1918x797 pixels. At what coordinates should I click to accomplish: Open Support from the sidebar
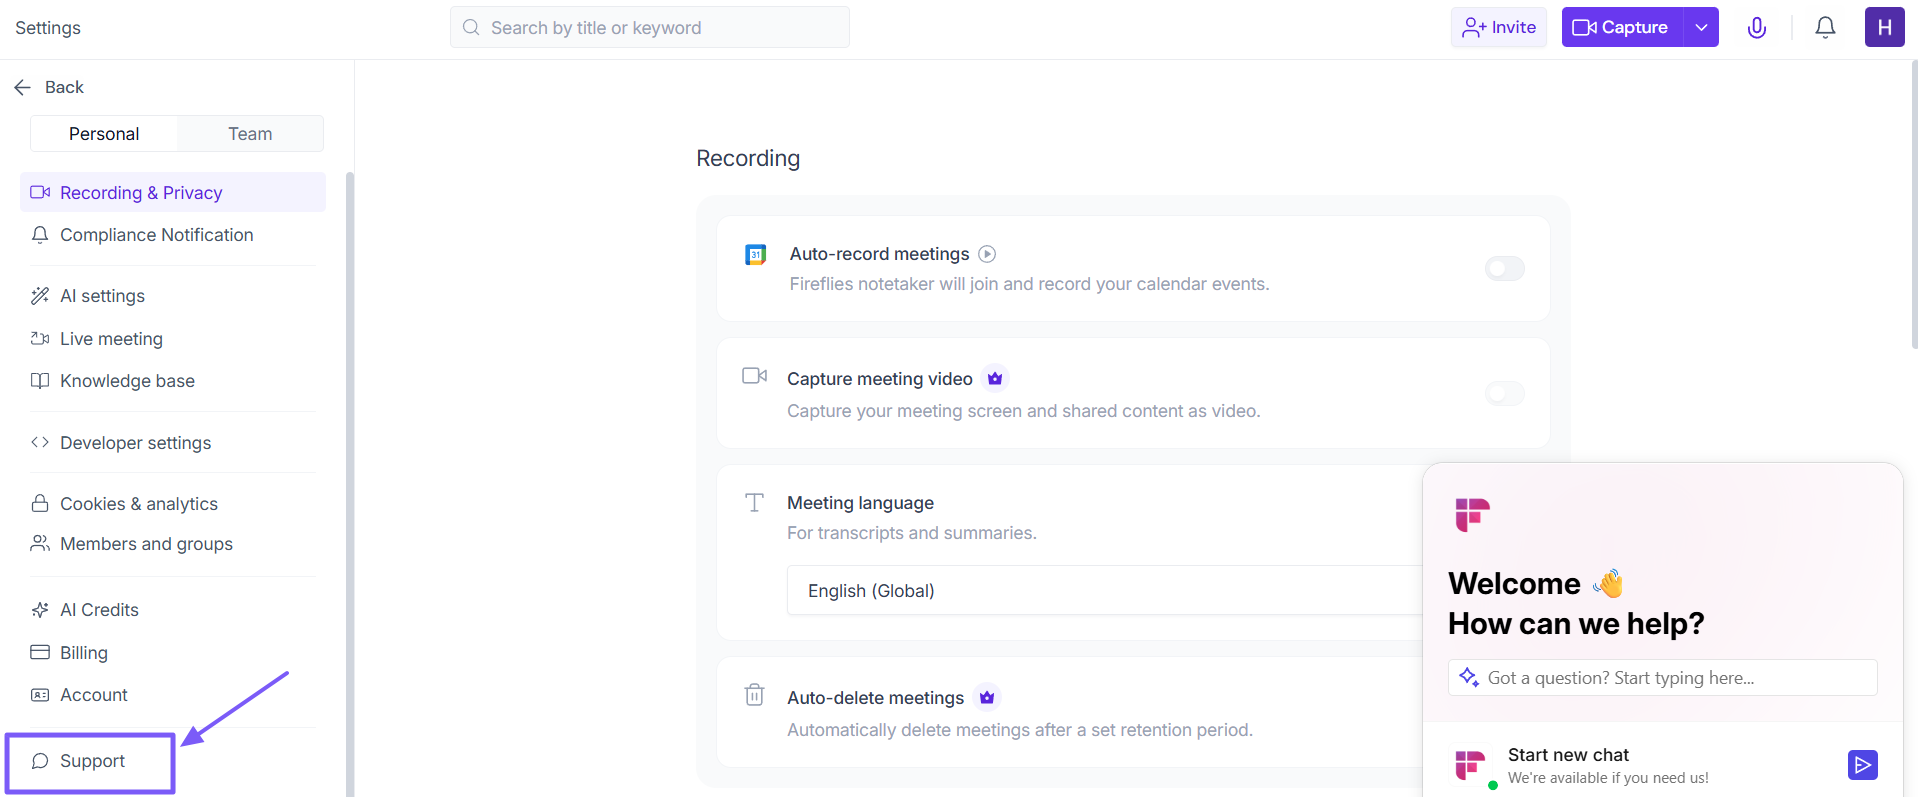[90, 762]
